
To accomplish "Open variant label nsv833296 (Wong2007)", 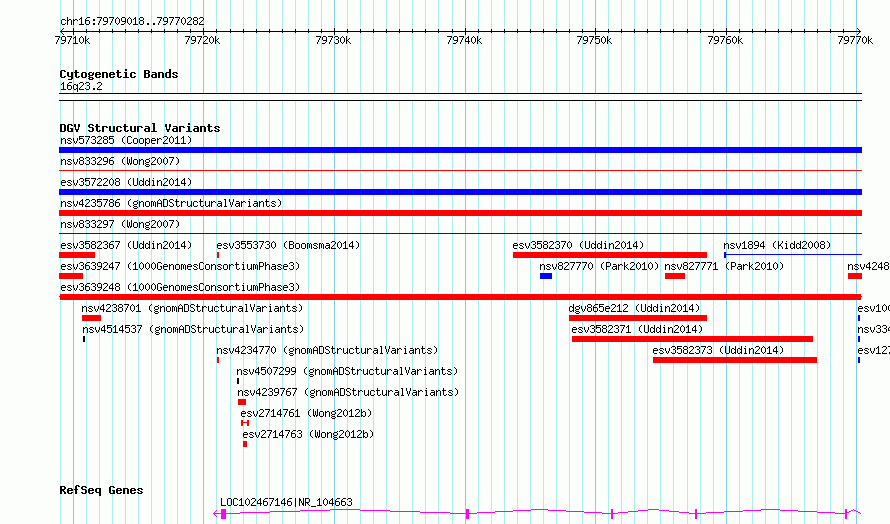I will click(120, 161).
